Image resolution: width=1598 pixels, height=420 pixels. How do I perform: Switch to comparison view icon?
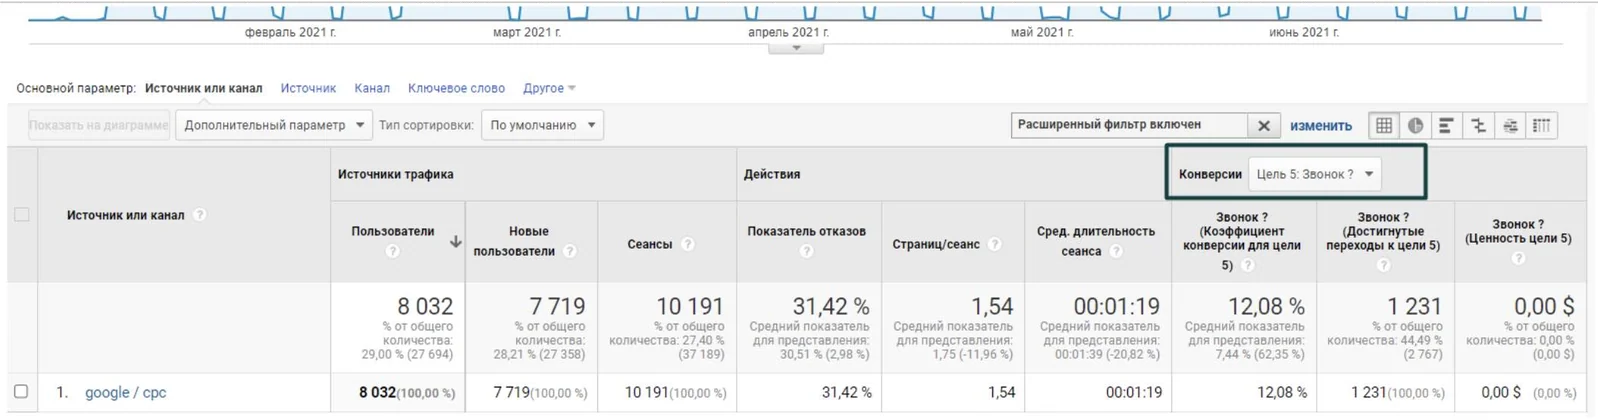click(x=1479, y=125)
